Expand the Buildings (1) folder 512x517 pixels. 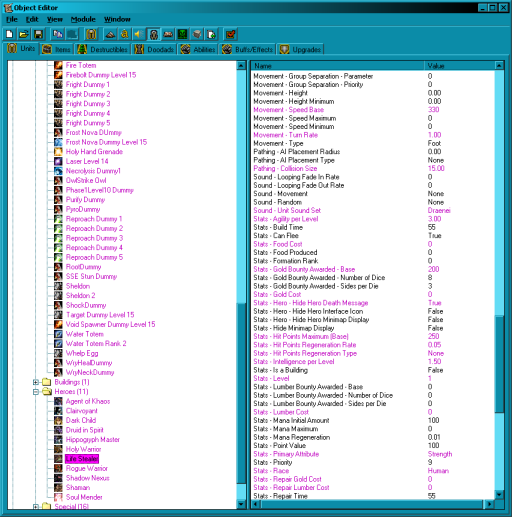[36, 382]
